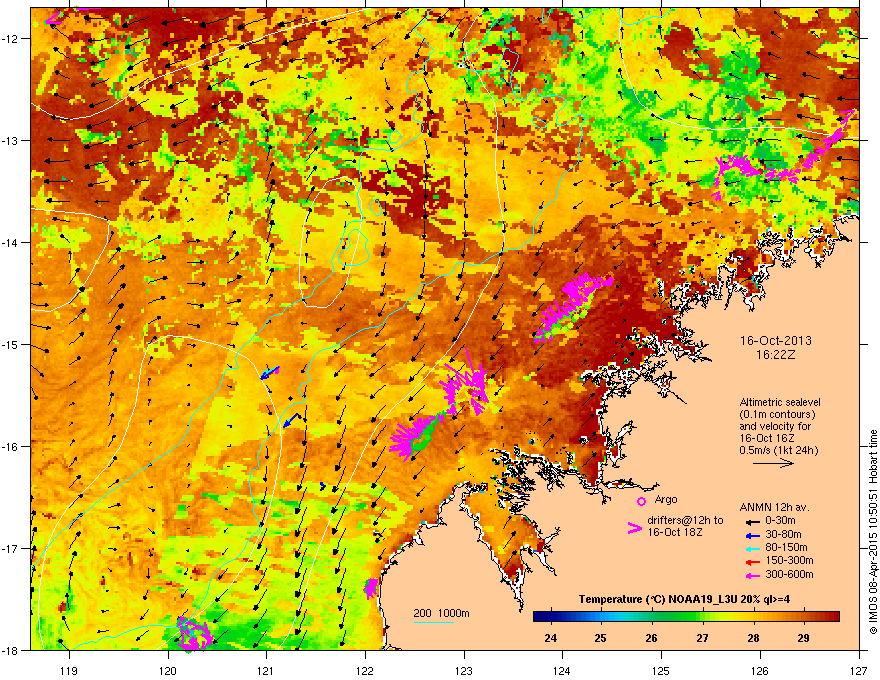This screenshot has height=680, width=880.
Task: Click the '-16' latitude axis label
Action: pyautogui.click(x=11, y=447)
